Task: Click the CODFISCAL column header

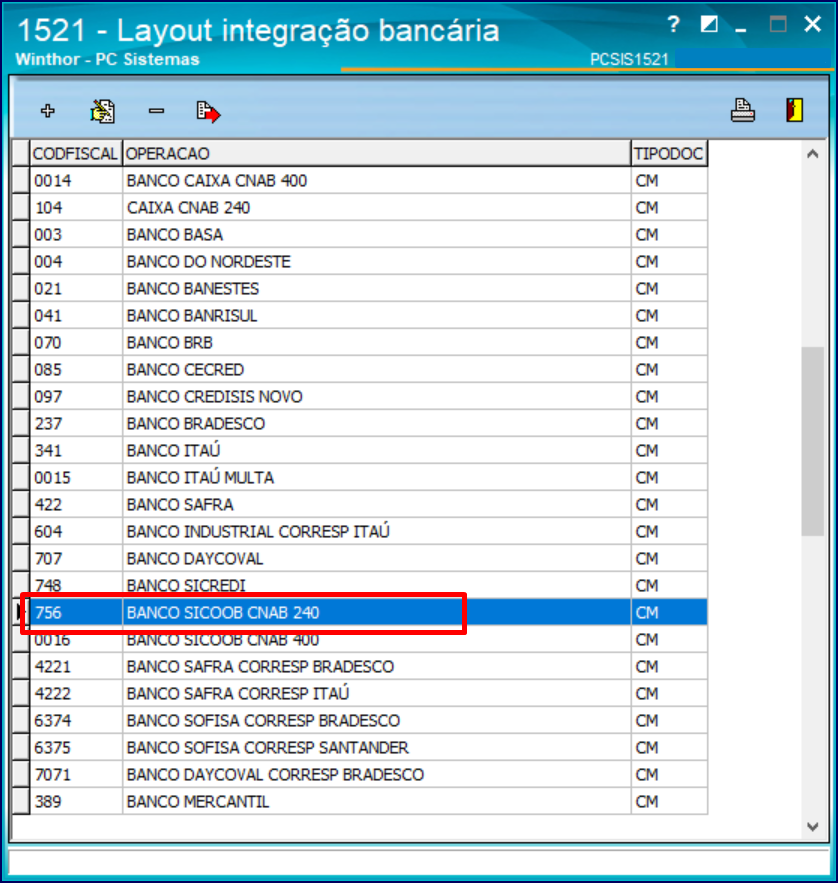Action: 75,153
